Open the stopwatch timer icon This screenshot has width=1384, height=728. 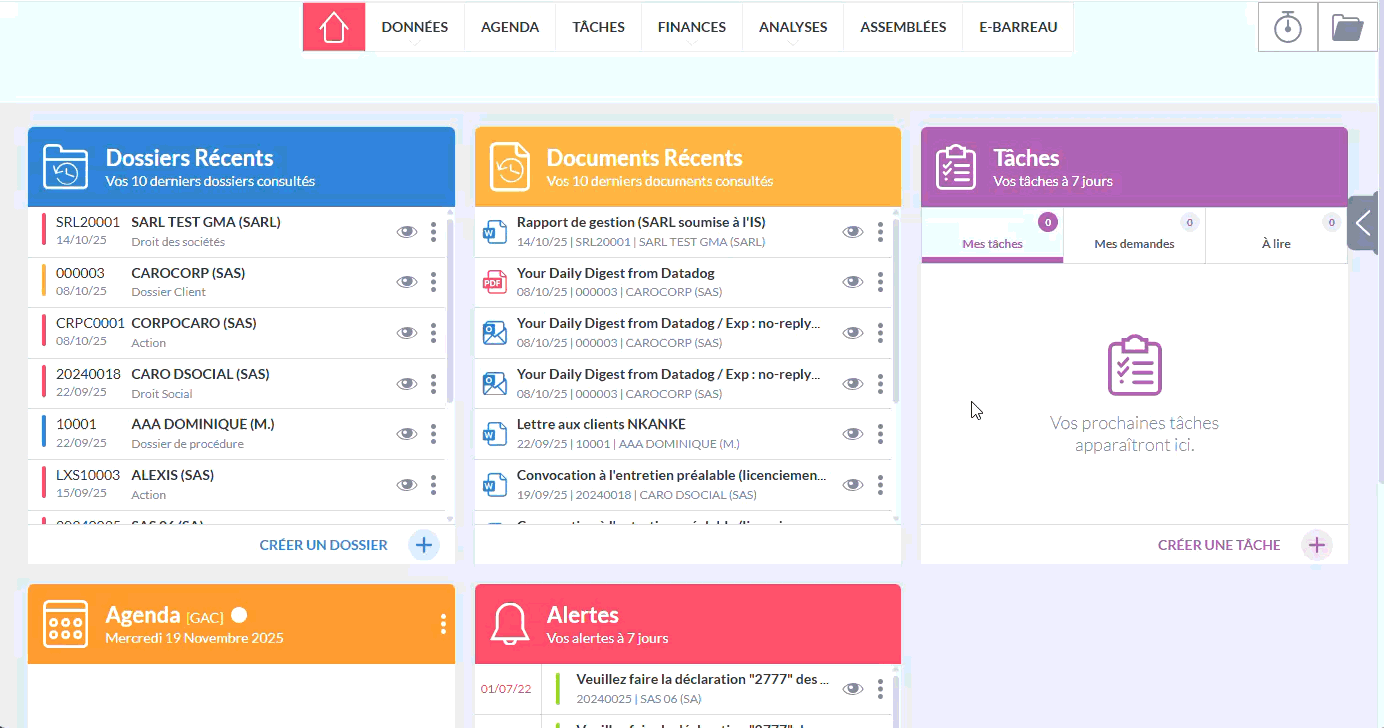click(x=1287, y=27)
